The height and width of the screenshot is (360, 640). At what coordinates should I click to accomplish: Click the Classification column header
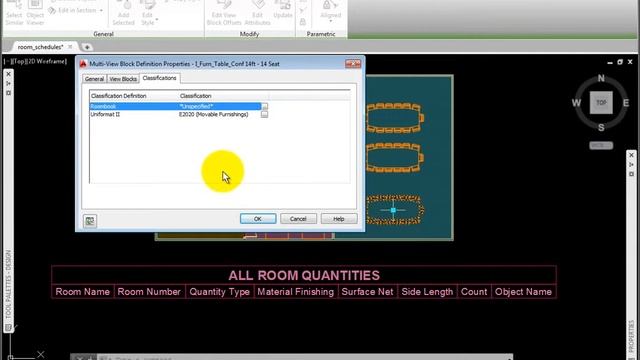coord(224,96)
